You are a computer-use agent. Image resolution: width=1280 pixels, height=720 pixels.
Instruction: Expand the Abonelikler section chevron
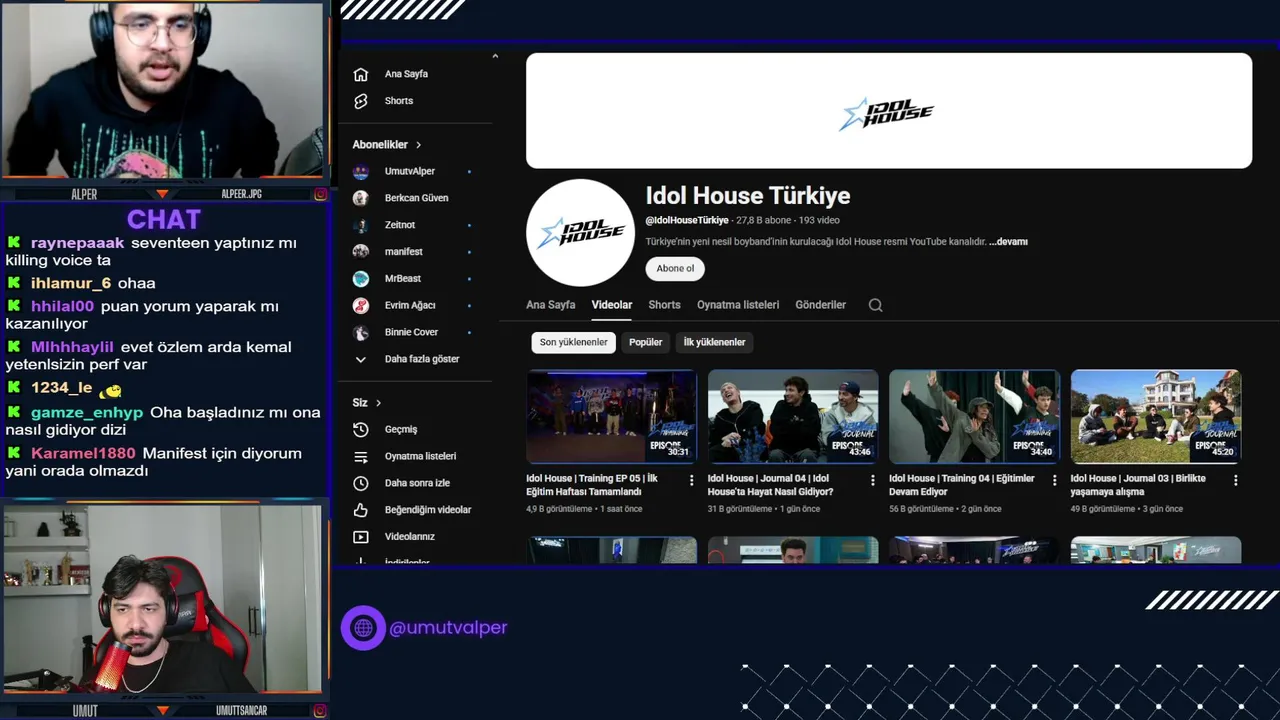coord(418,145)
